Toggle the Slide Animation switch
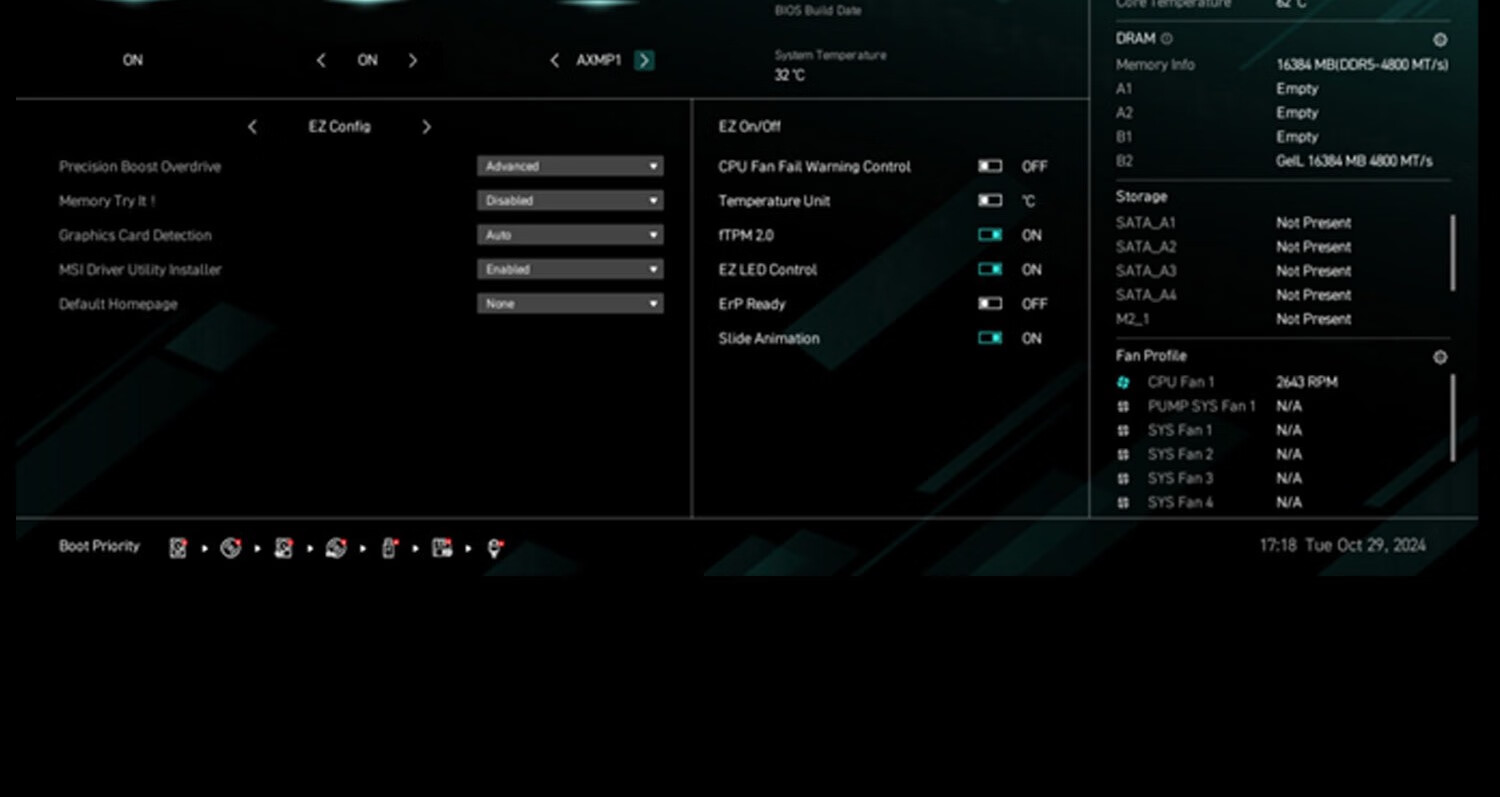 click(x=990, y=338)
